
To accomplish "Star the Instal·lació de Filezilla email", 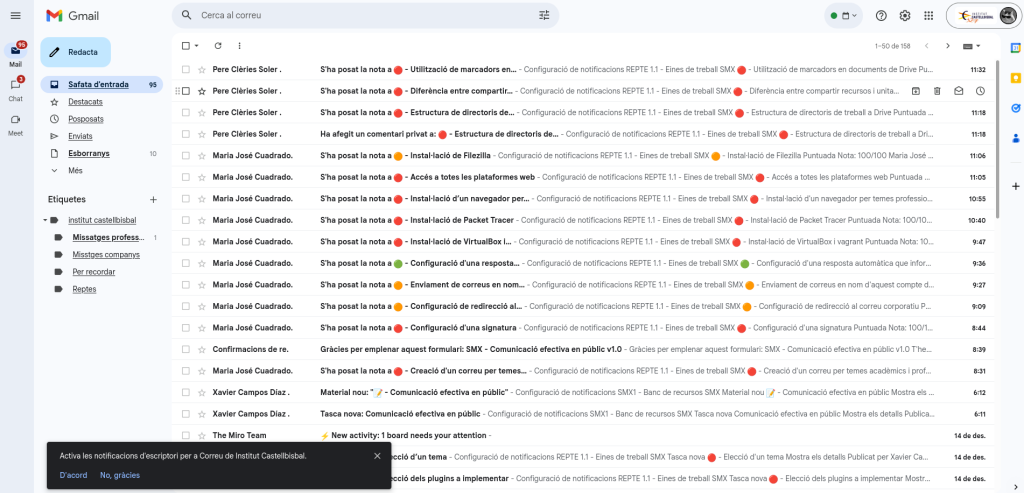I will coord(202,155).
